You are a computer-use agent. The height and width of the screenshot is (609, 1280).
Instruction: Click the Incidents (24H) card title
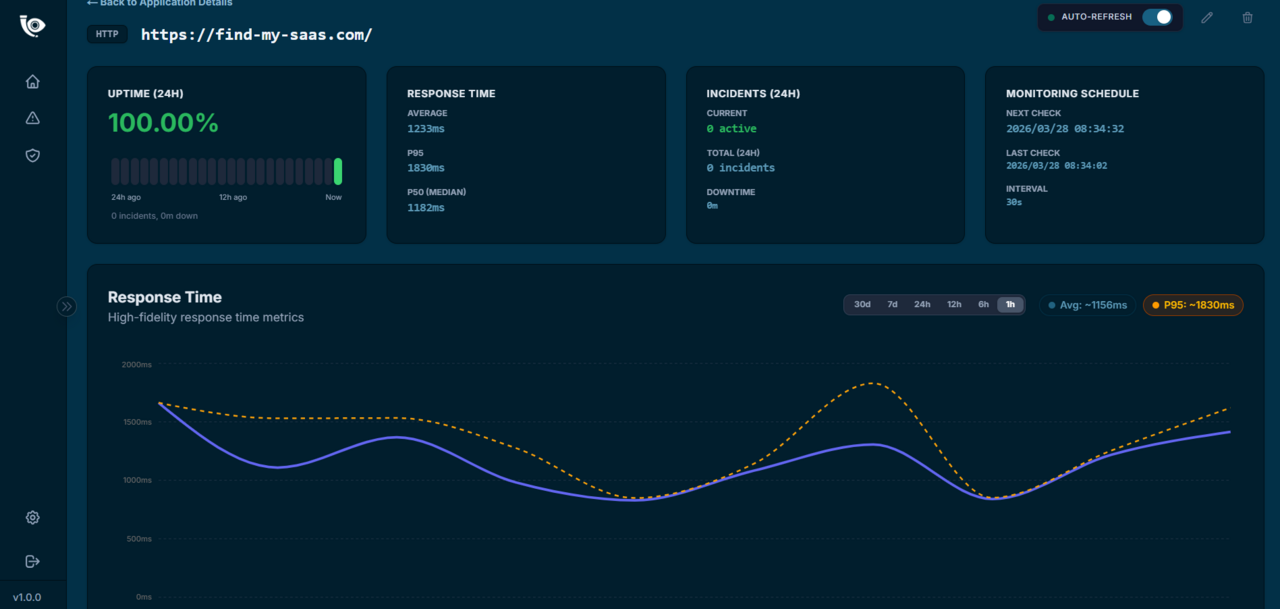[x=753, y=94]
